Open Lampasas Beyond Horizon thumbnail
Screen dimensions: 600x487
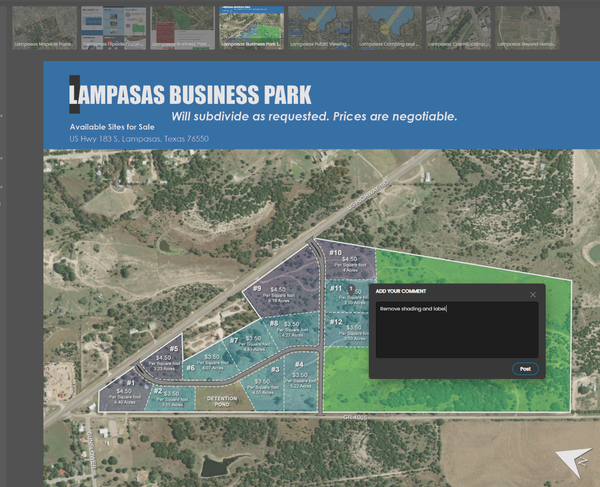click(x=527, y=28)
